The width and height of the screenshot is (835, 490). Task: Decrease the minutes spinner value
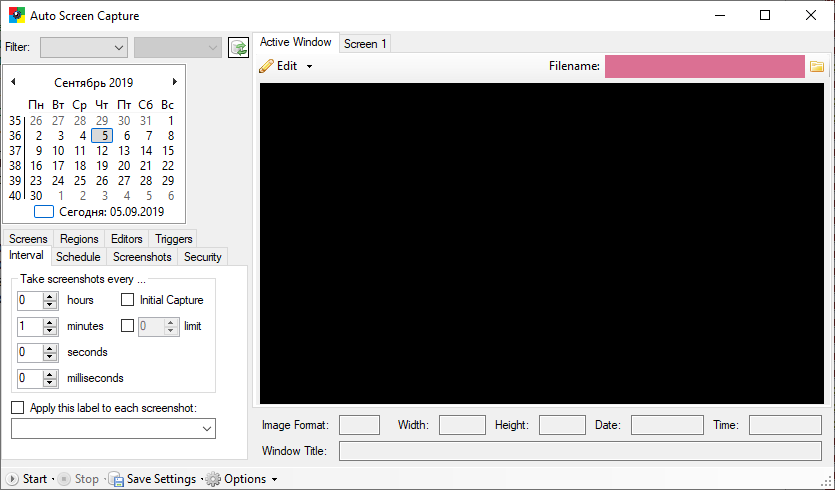click(50, 331)
